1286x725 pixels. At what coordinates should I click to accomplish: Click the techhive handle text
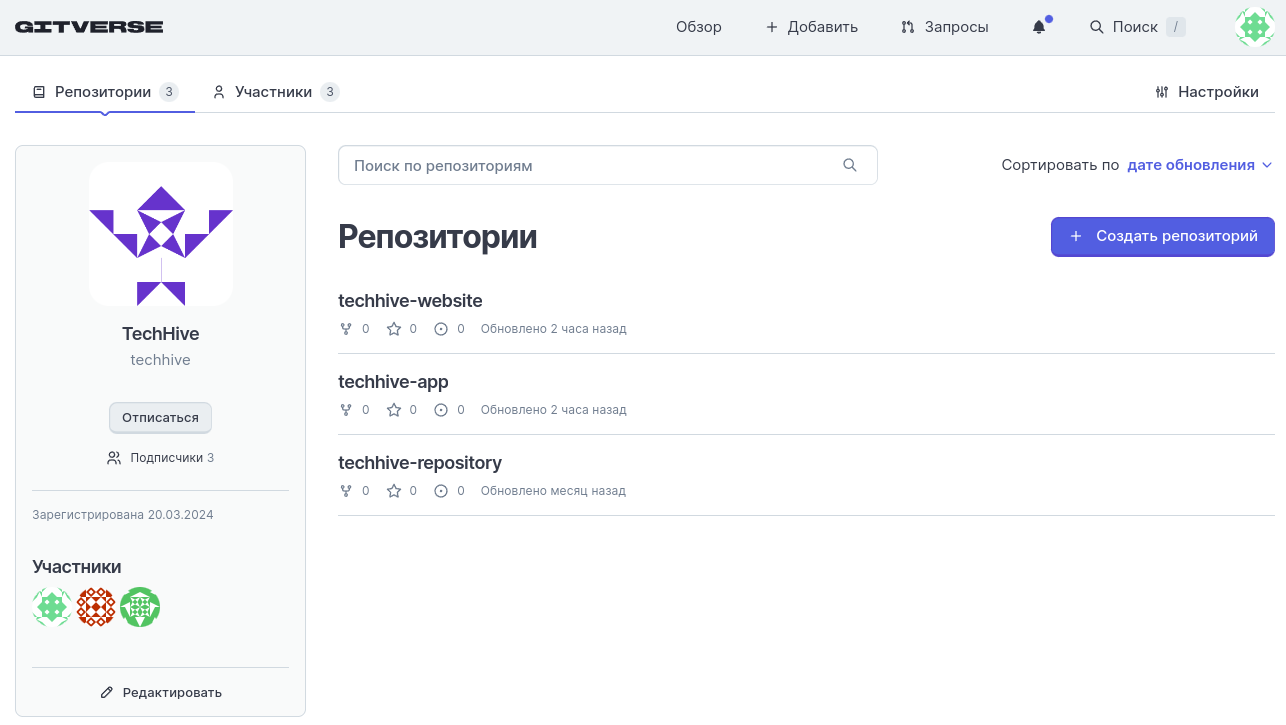click(x=161, y=360)
